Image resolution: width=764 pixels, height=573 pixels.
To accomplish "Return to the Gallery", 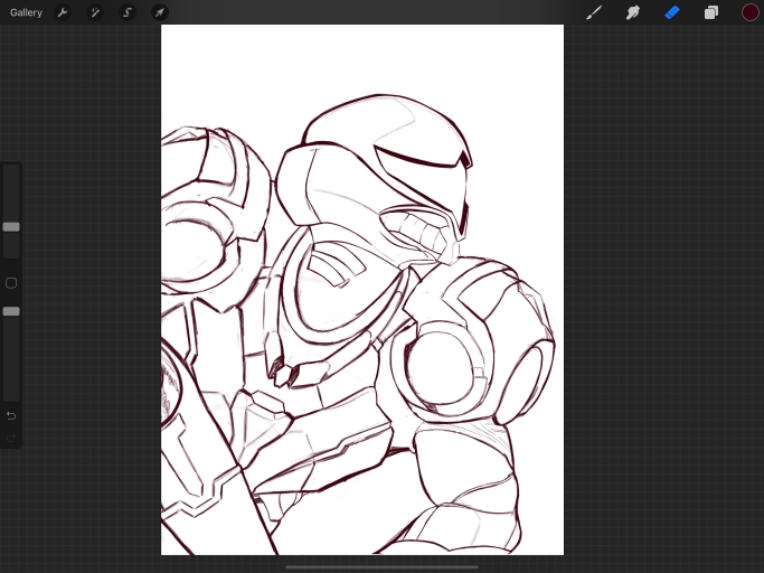I will pyautogui.click(x=26, y=13).
